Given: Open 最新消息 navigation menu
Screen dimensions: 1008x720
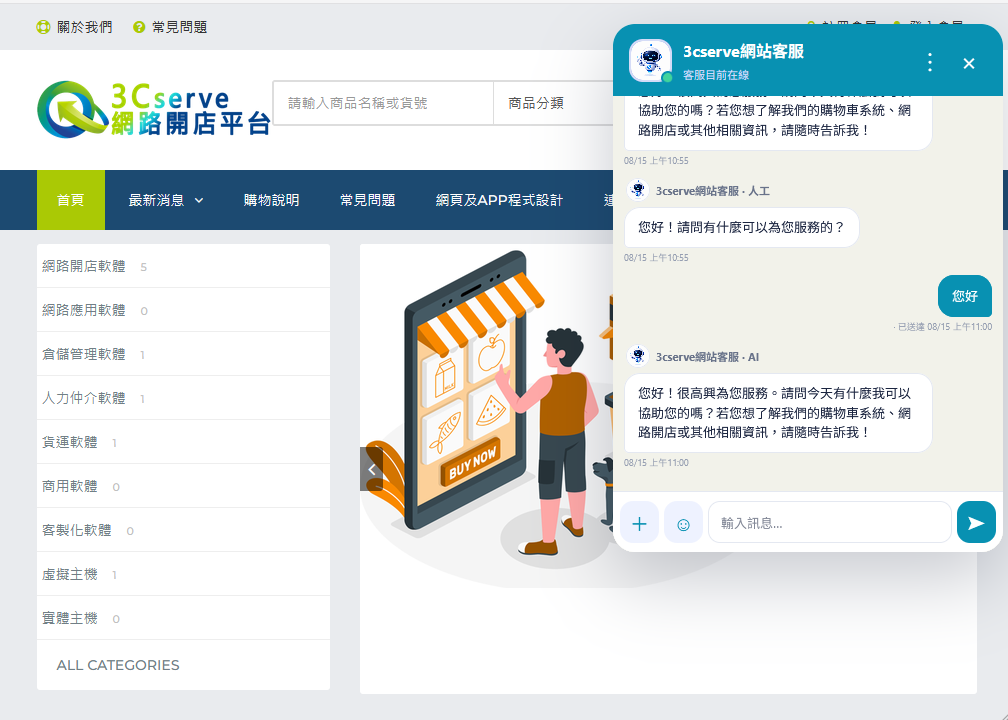Looking at the screenshot, I should click(x=166, y=200).
